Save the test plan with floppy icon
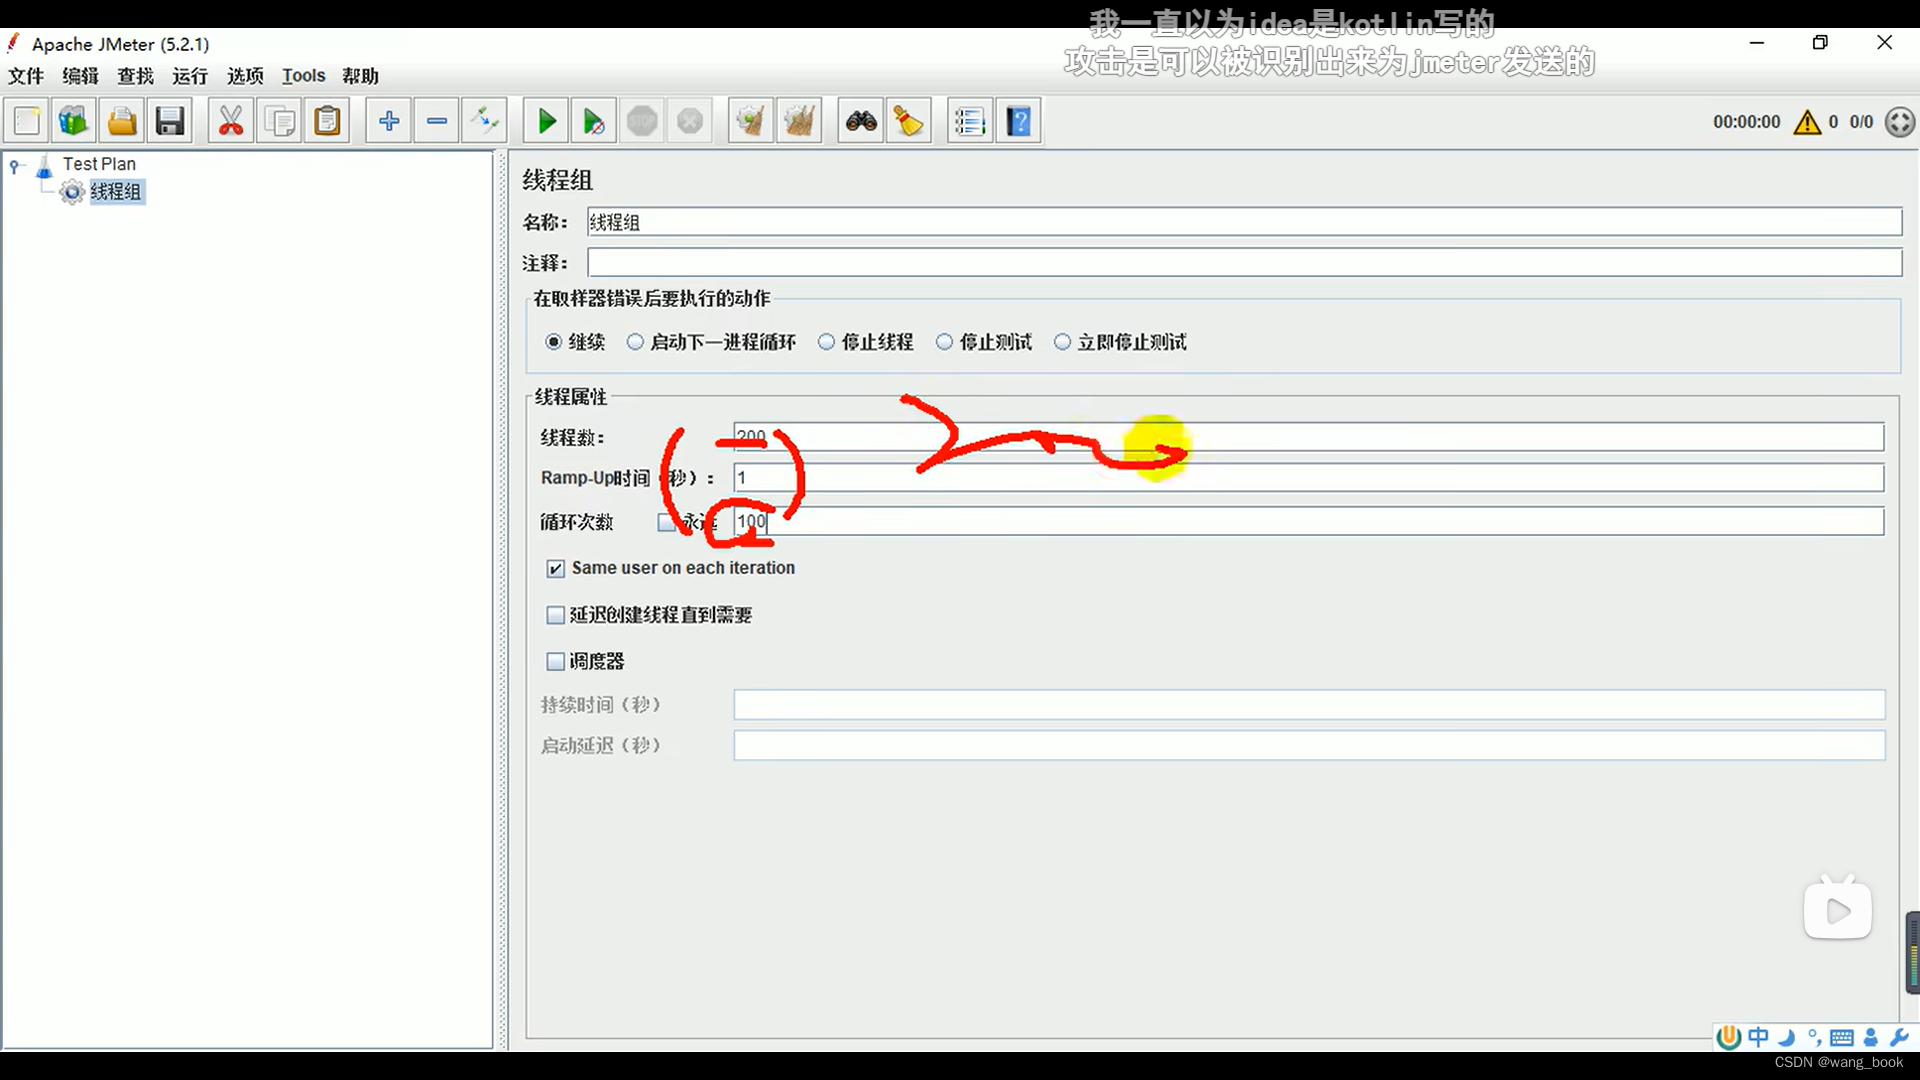Viewport: 1920px width, 1080px height. 170,122
